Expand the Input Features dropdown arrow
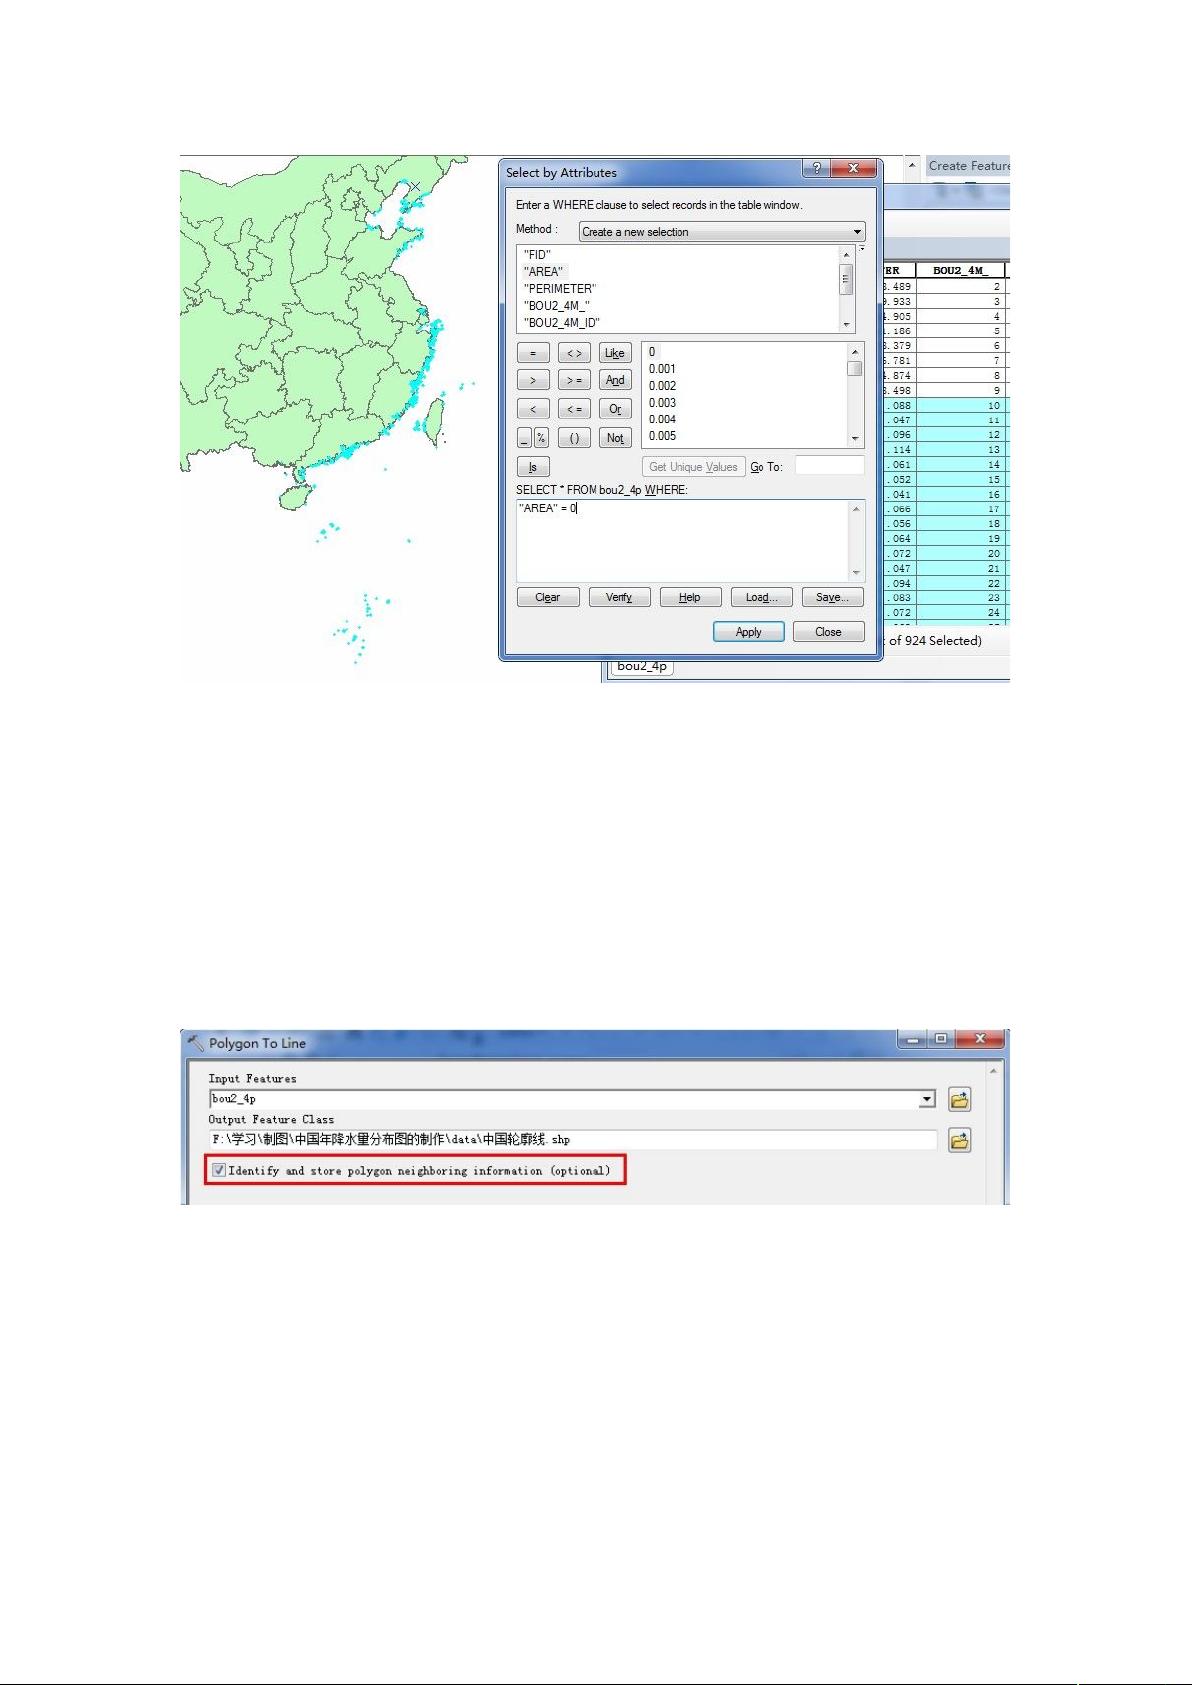This screenshot has width=1192, height=1685. coord(927,1100)
